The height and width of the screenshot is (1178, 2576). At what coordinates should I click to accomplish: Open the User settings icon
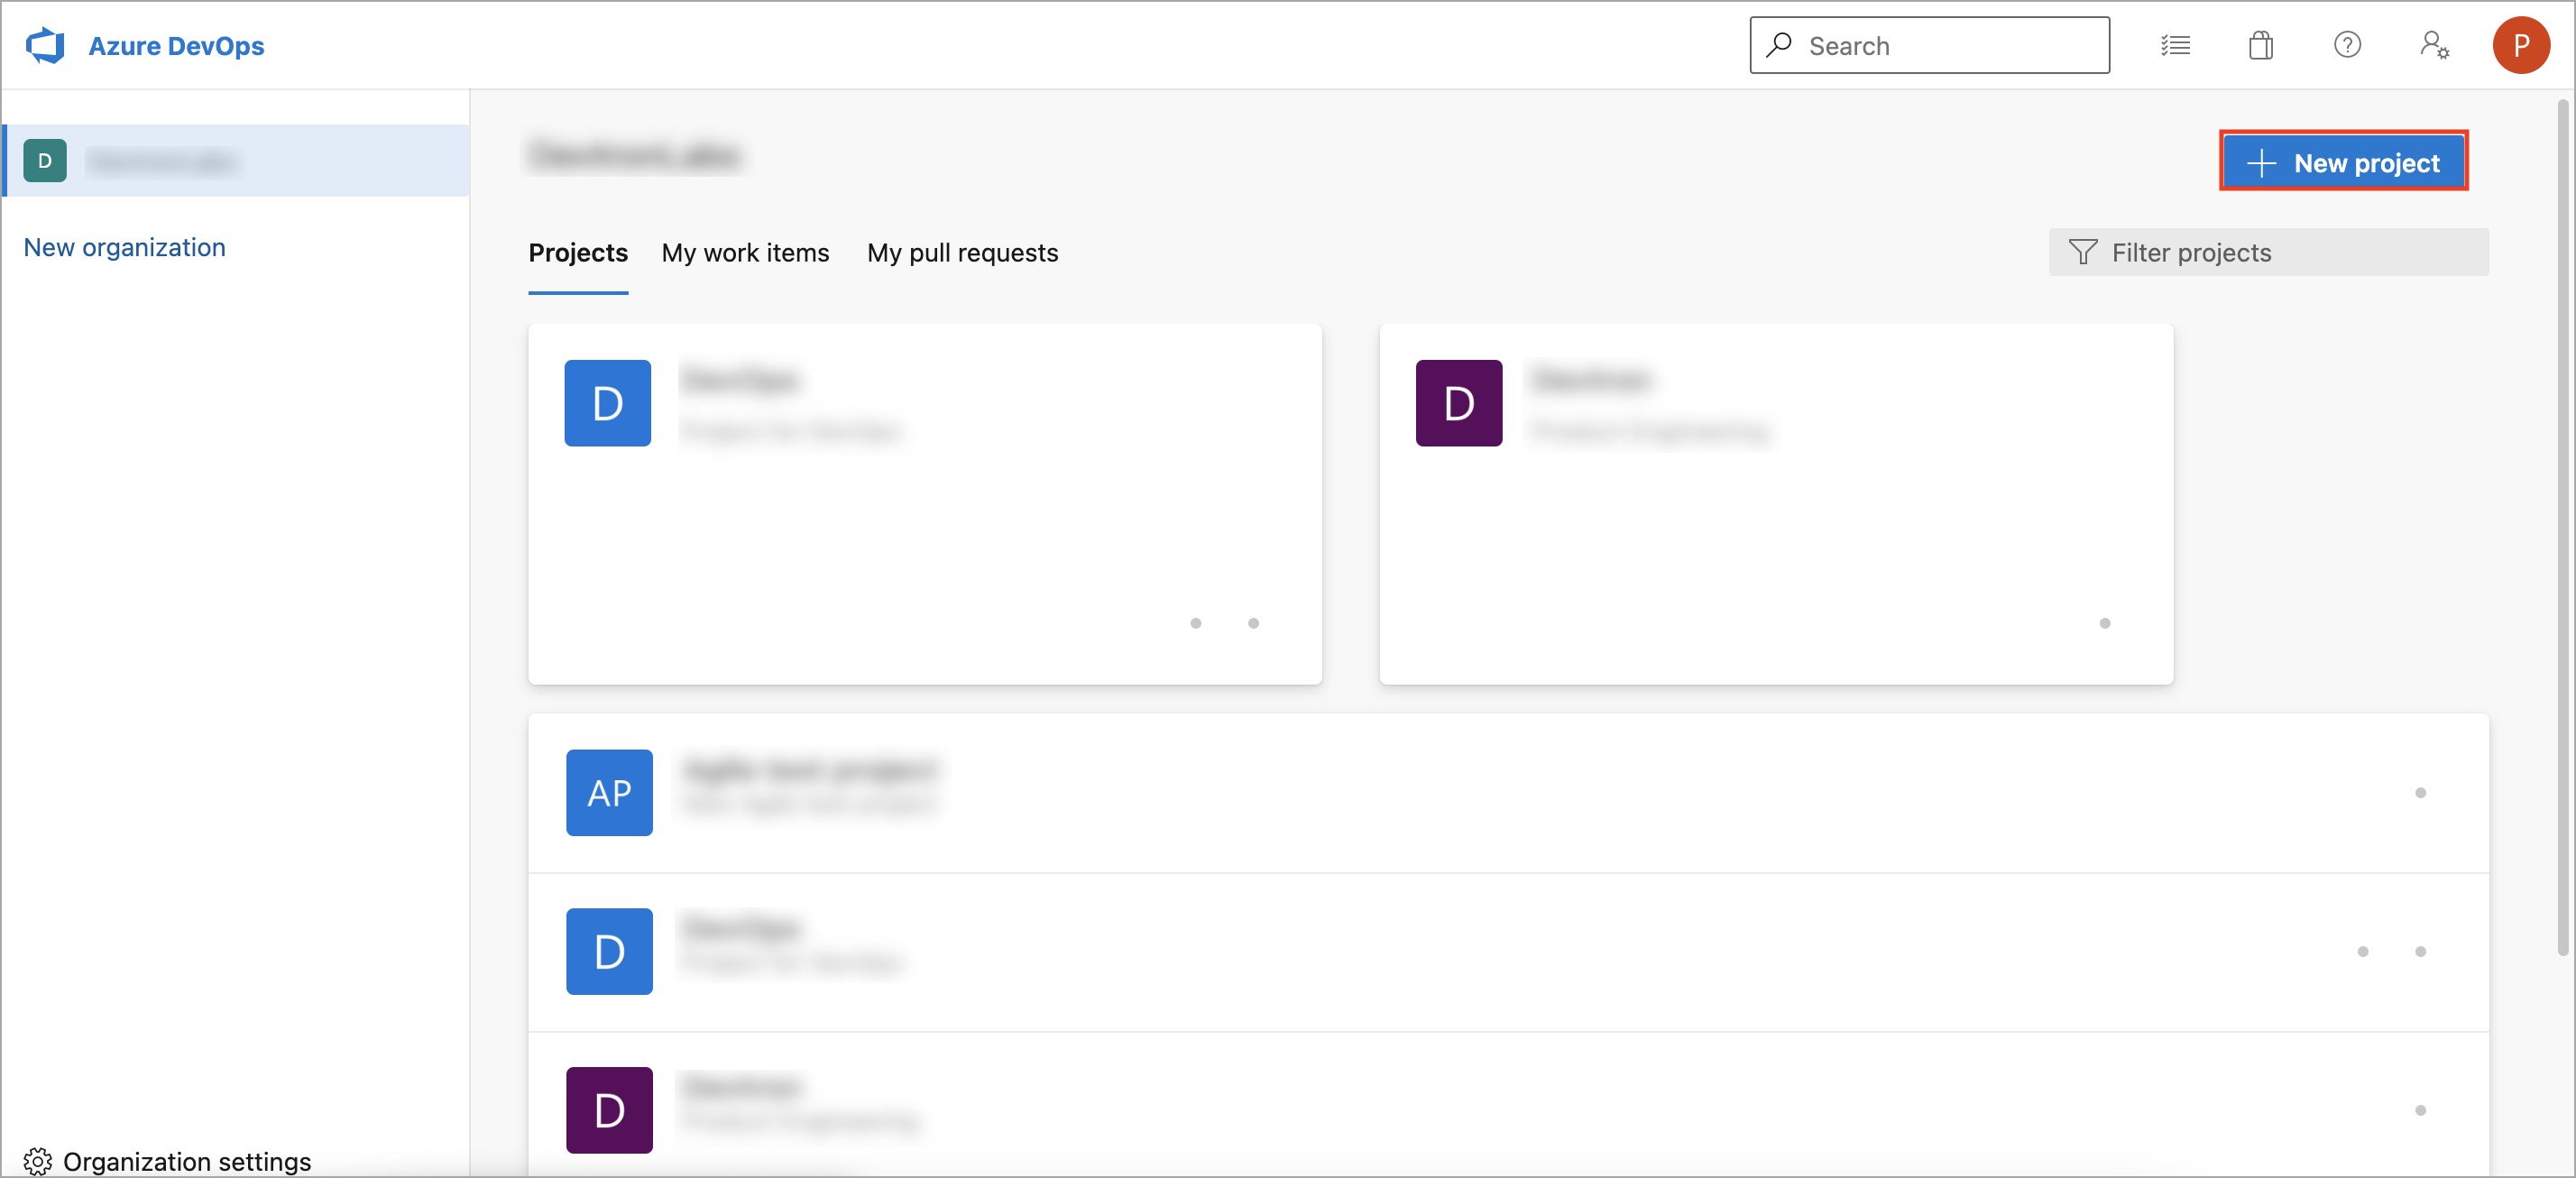2434,45
